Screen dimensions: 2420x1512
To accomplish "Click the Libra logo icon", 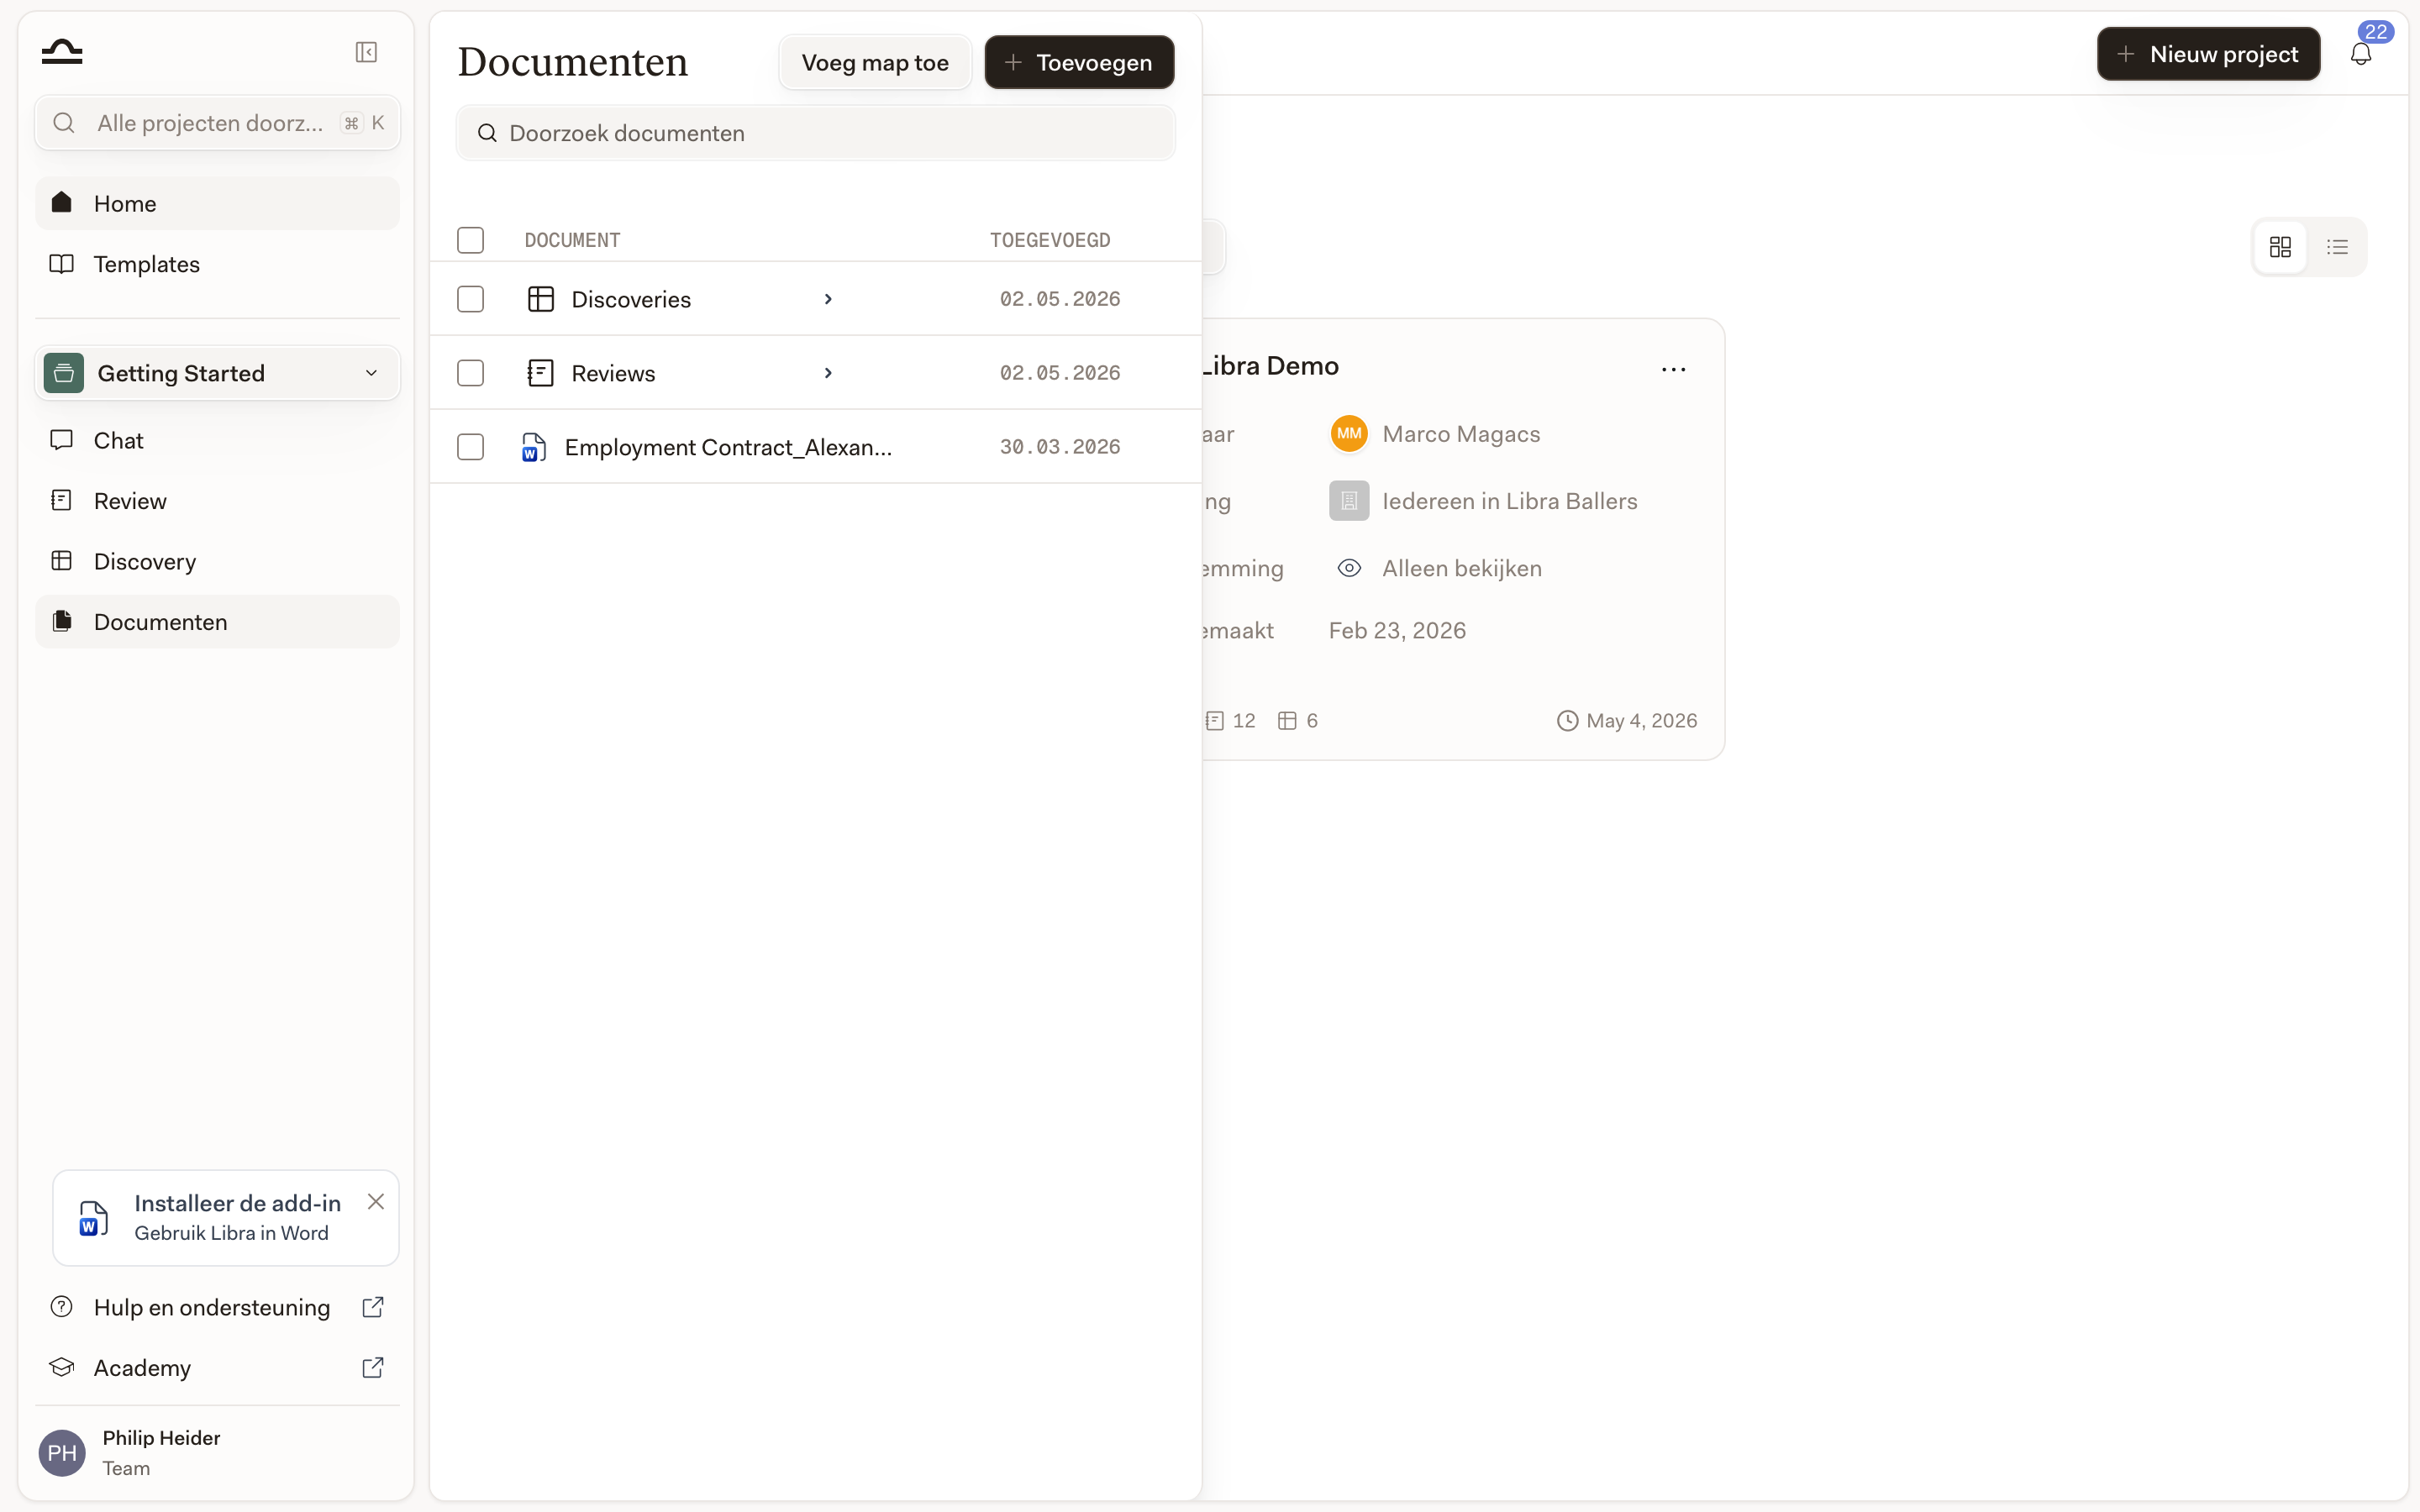I will coord(62,52).
